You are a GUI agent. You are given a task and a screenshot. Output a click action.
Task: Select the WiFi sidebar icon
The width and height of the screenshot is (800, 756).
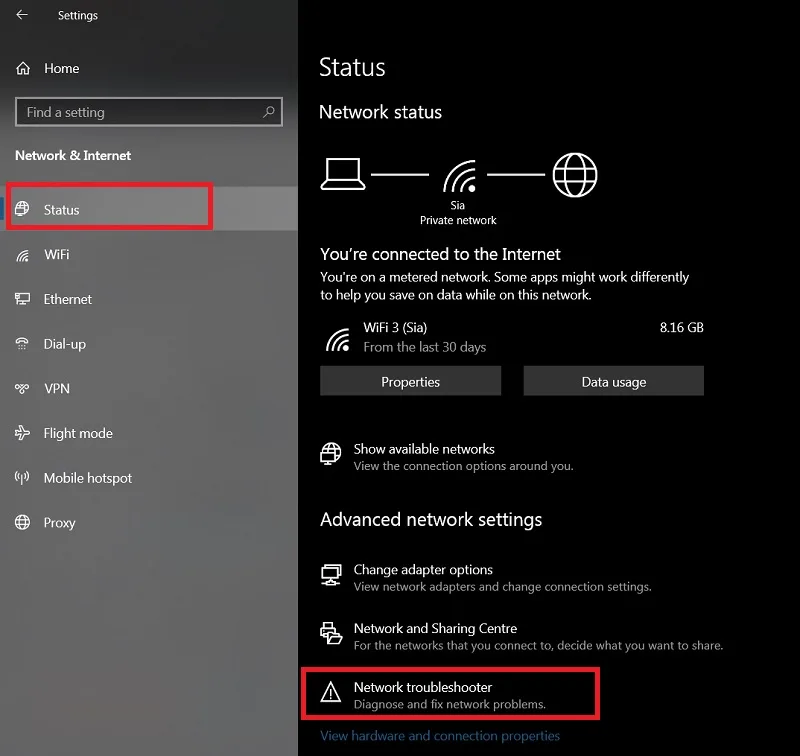(x=22, y=255)
